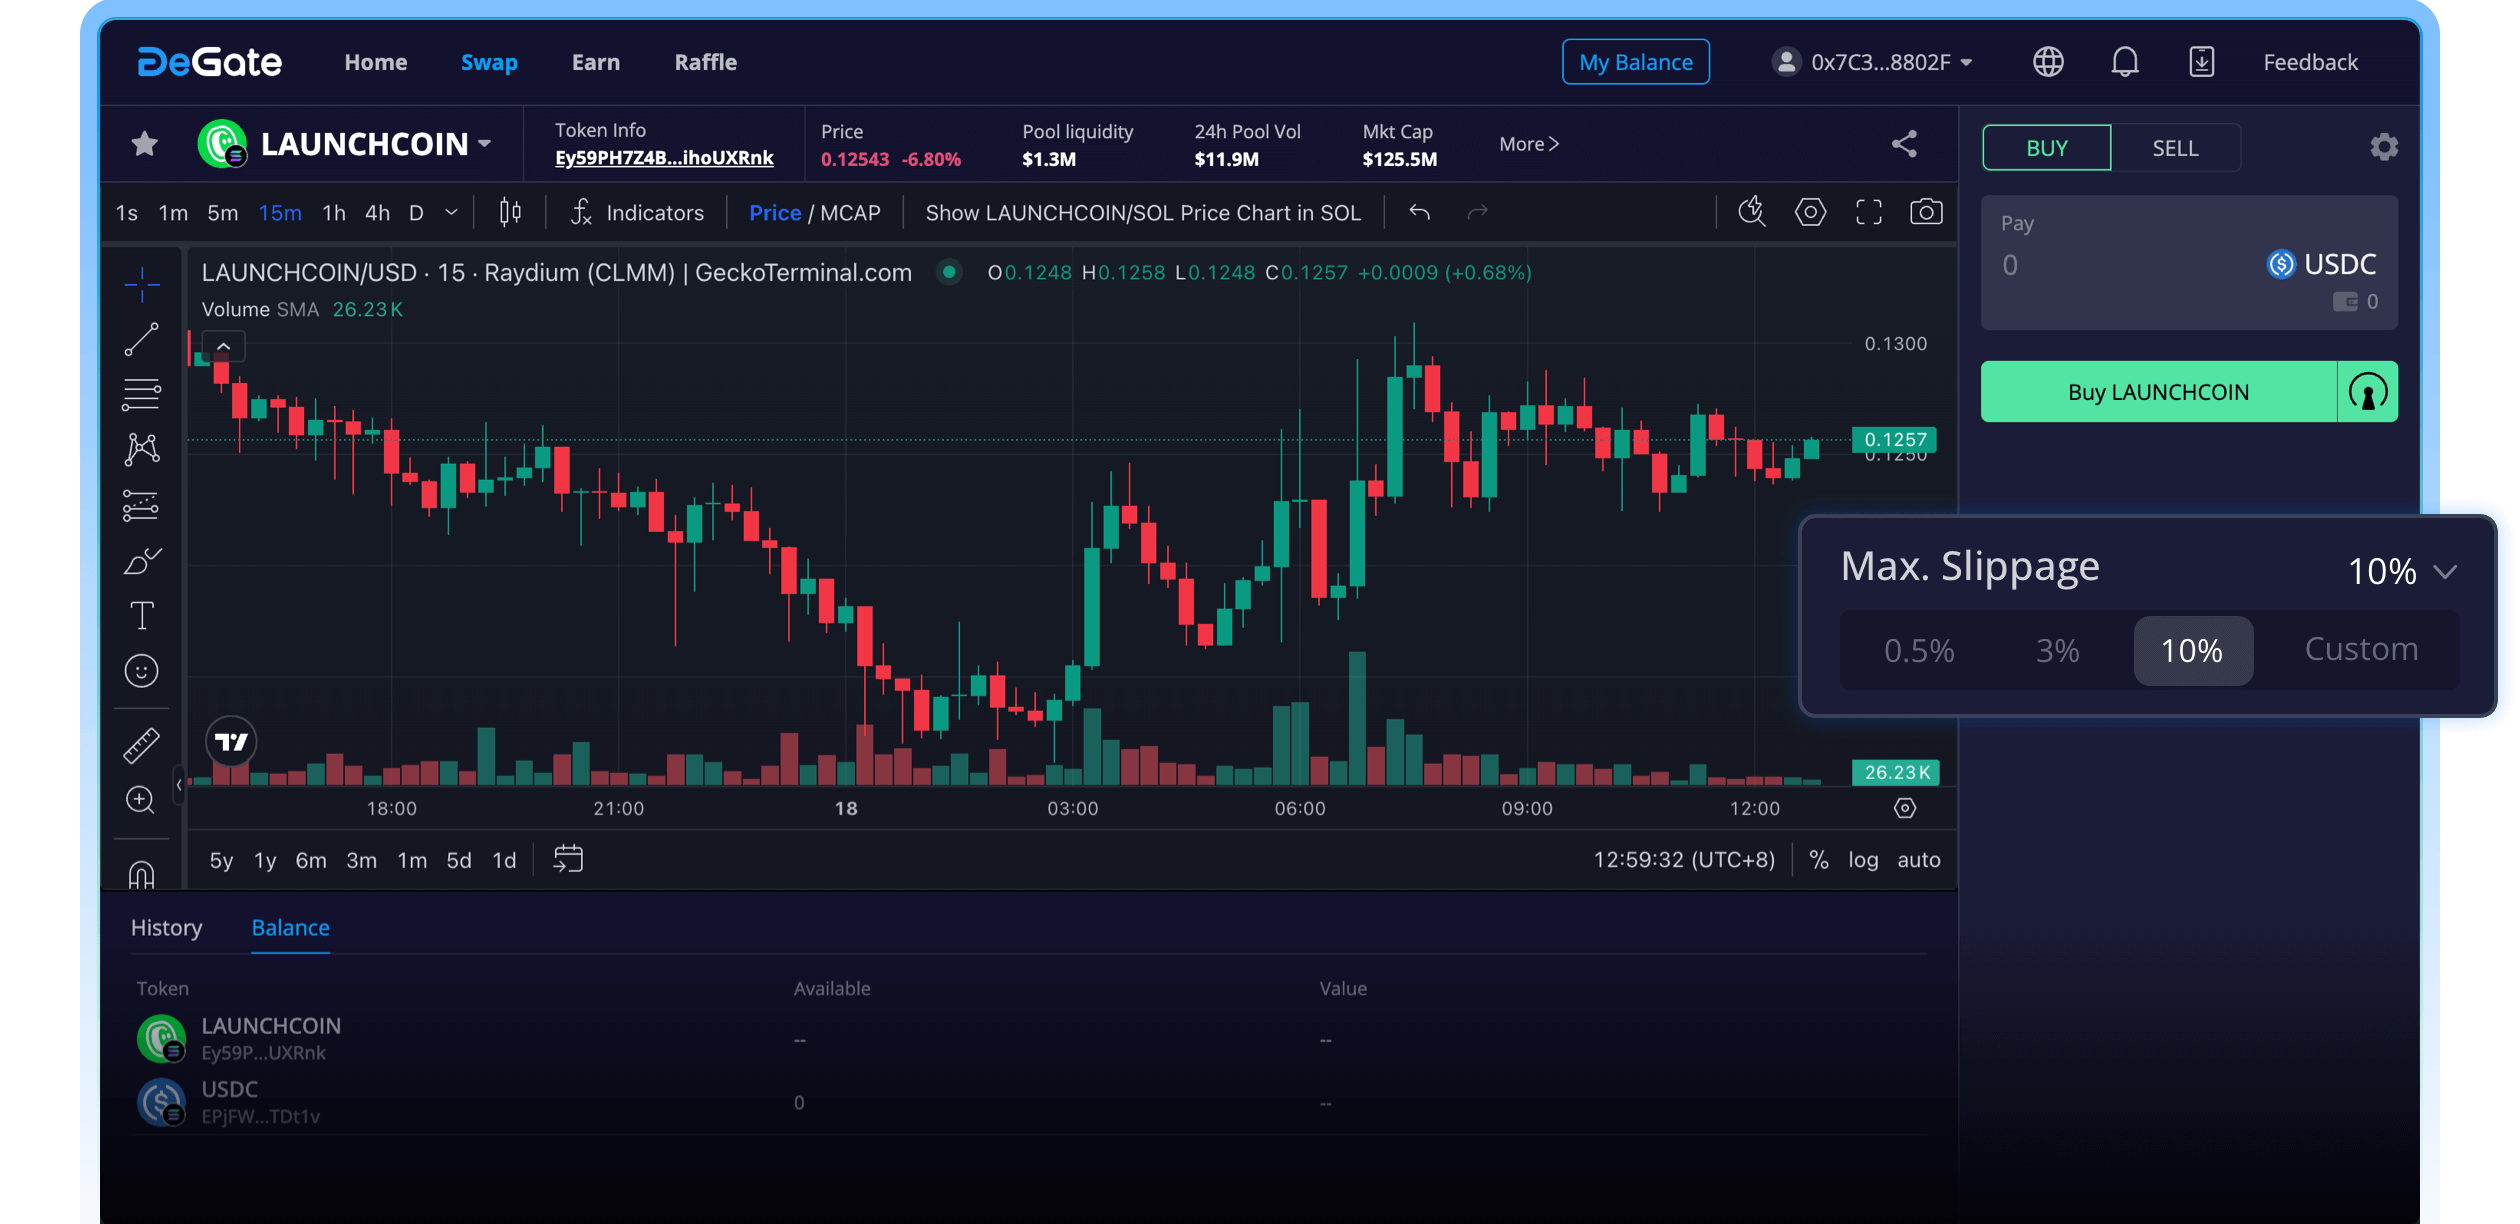Open the Swap page
This screenshot has height=1224, width=2520.
(x=489, y=62)
